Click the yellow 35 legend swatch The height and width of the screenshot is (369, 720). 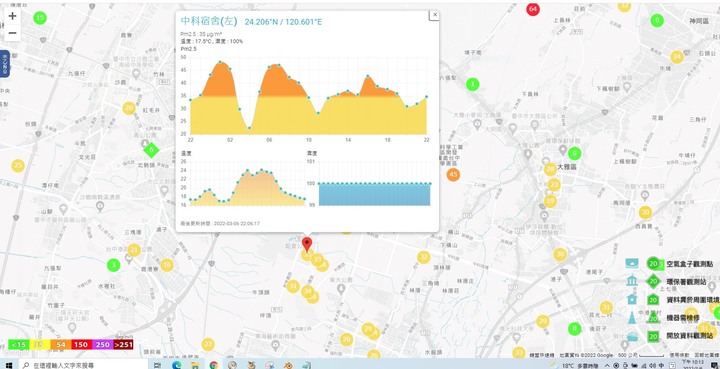click(x=40, y=345)
